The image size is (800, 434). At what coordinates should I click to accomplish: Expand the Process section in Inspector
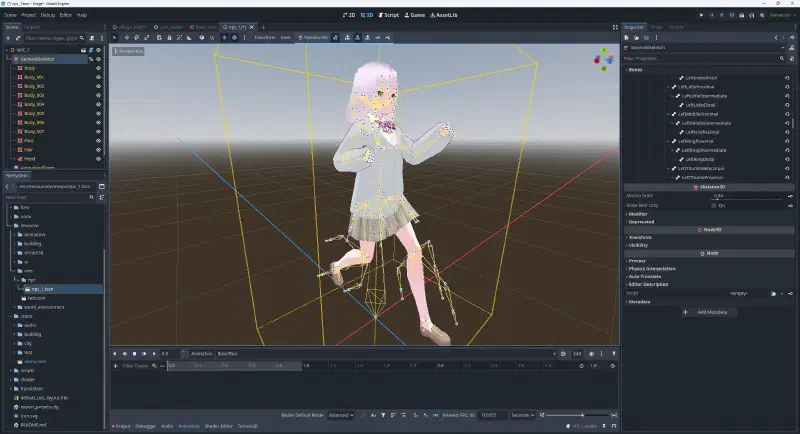tap(636, 261)
